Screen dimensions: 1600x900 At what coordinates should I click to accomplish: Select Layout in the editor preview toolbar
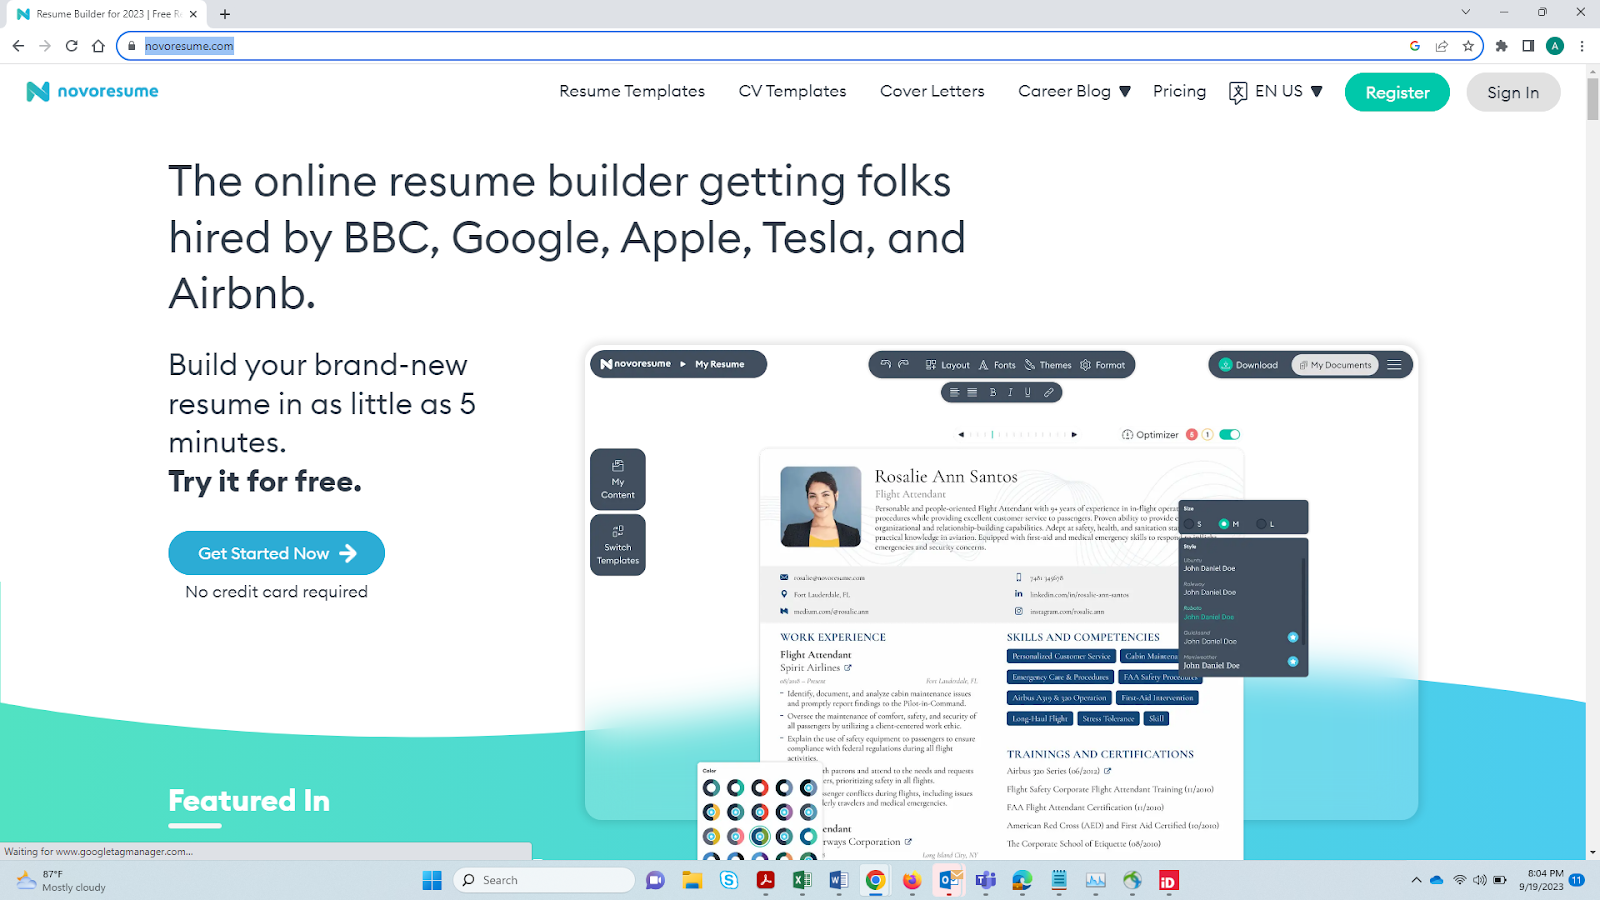click(947, 365)
